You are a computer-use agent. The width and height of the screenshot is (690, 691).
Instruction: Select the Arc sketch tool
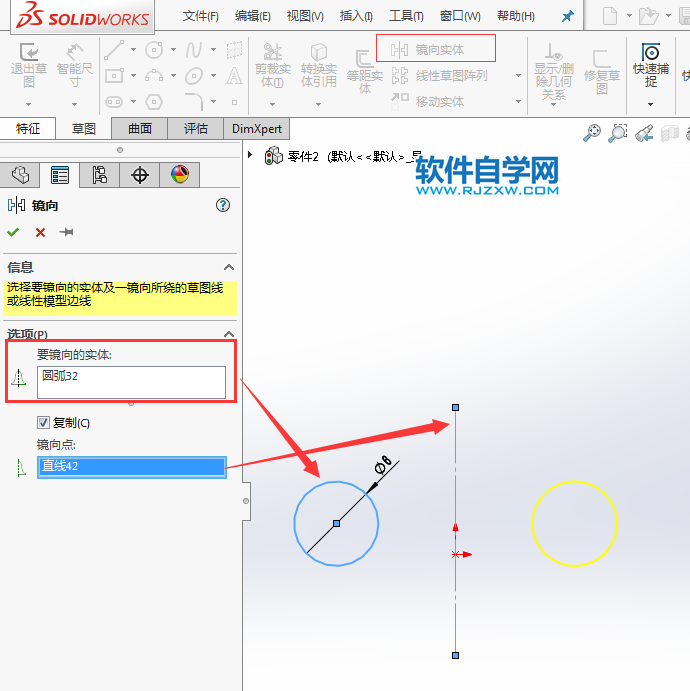pyautogui.click(x=154, y=76)
